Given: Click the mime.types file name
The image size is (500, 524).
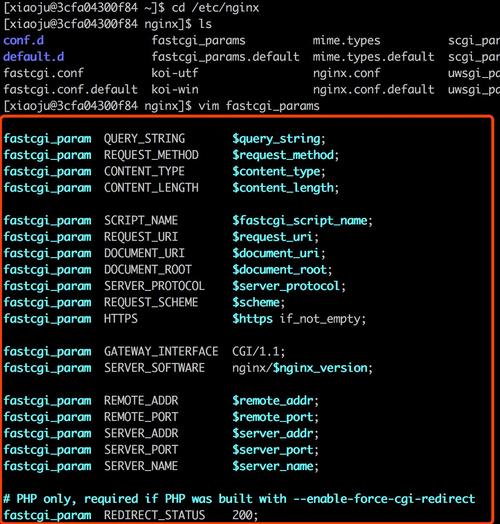Looking at the screenshot, I should [347, 41].
